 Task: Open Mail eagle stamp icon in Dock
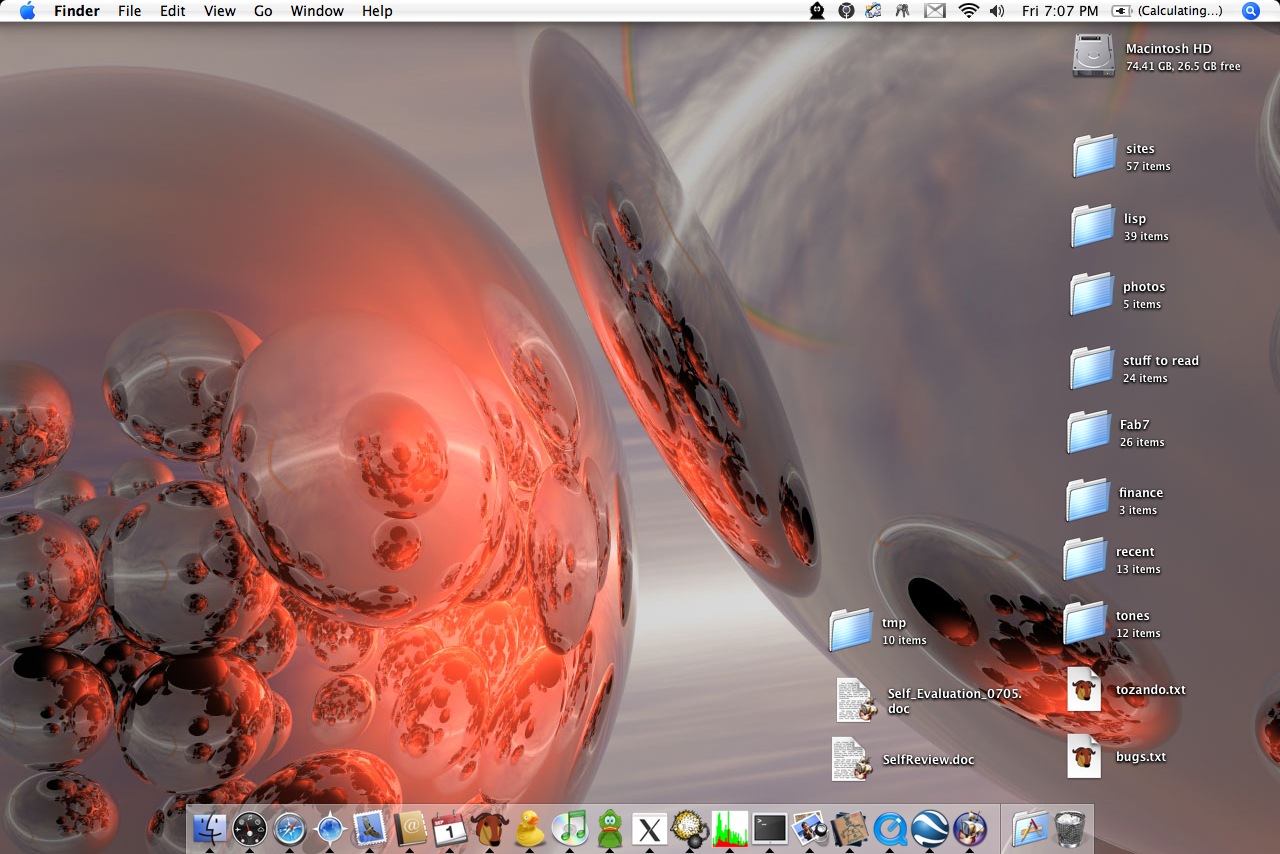click(x=370, y=828)
